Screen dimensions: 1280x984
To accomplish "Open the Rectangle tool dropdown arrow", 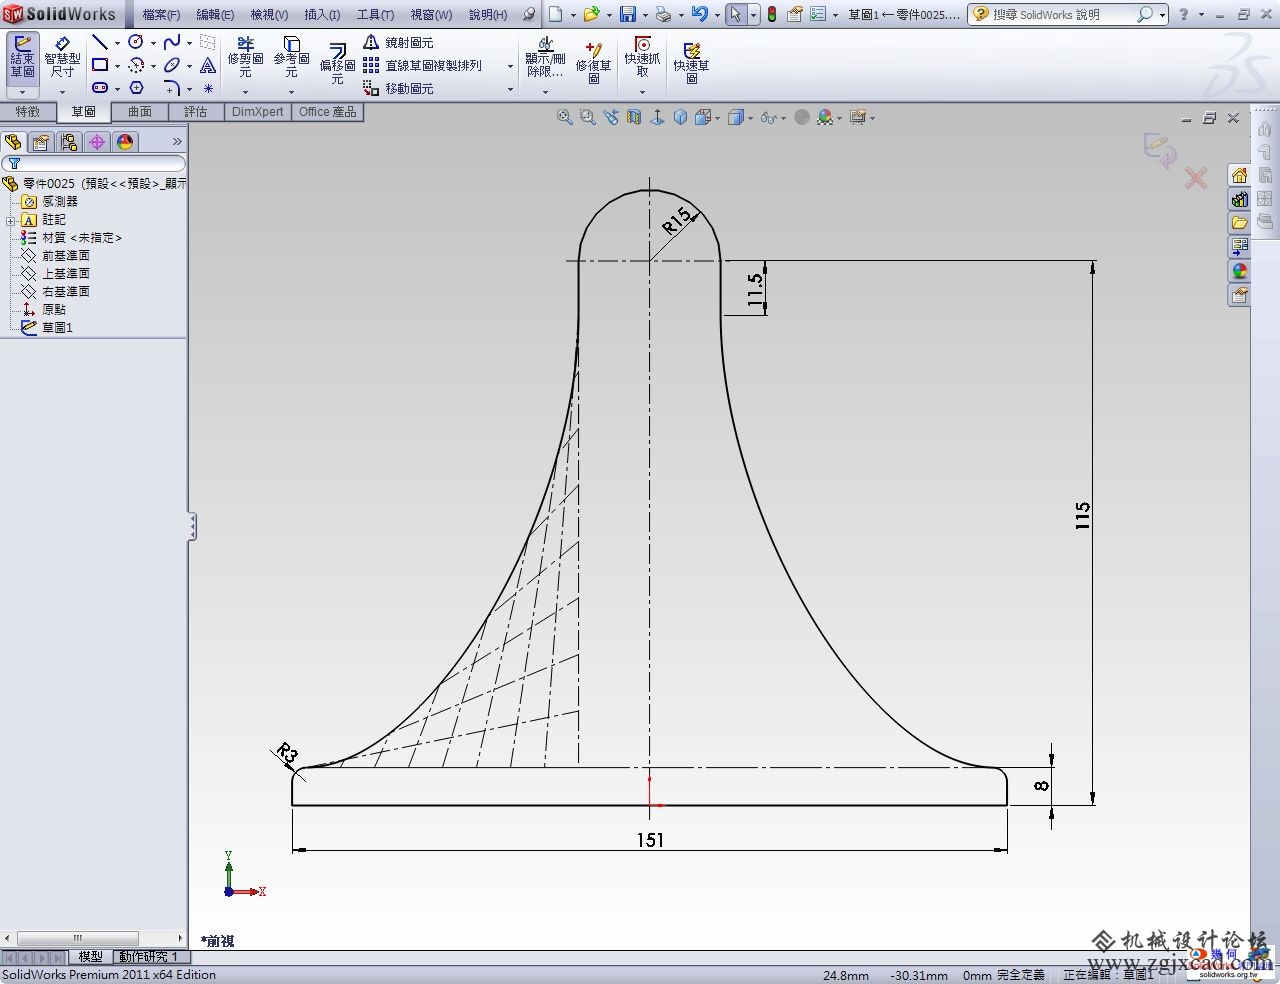I will (117, 66).
